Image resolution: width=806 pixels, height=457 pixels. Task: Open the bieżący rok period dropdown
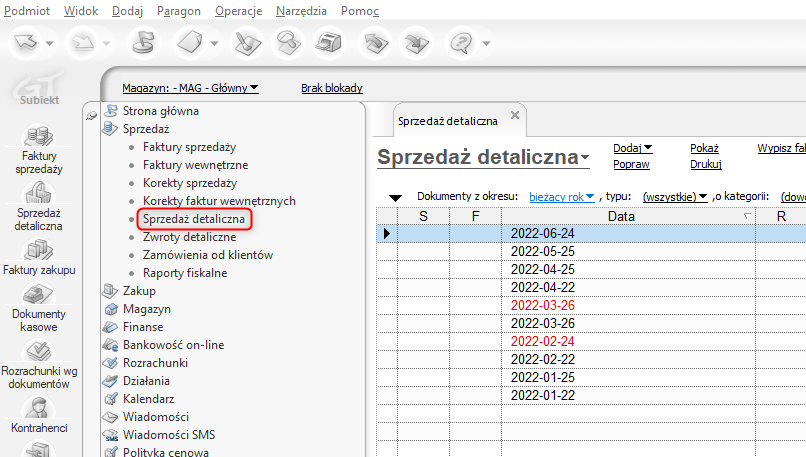point(561,197)
